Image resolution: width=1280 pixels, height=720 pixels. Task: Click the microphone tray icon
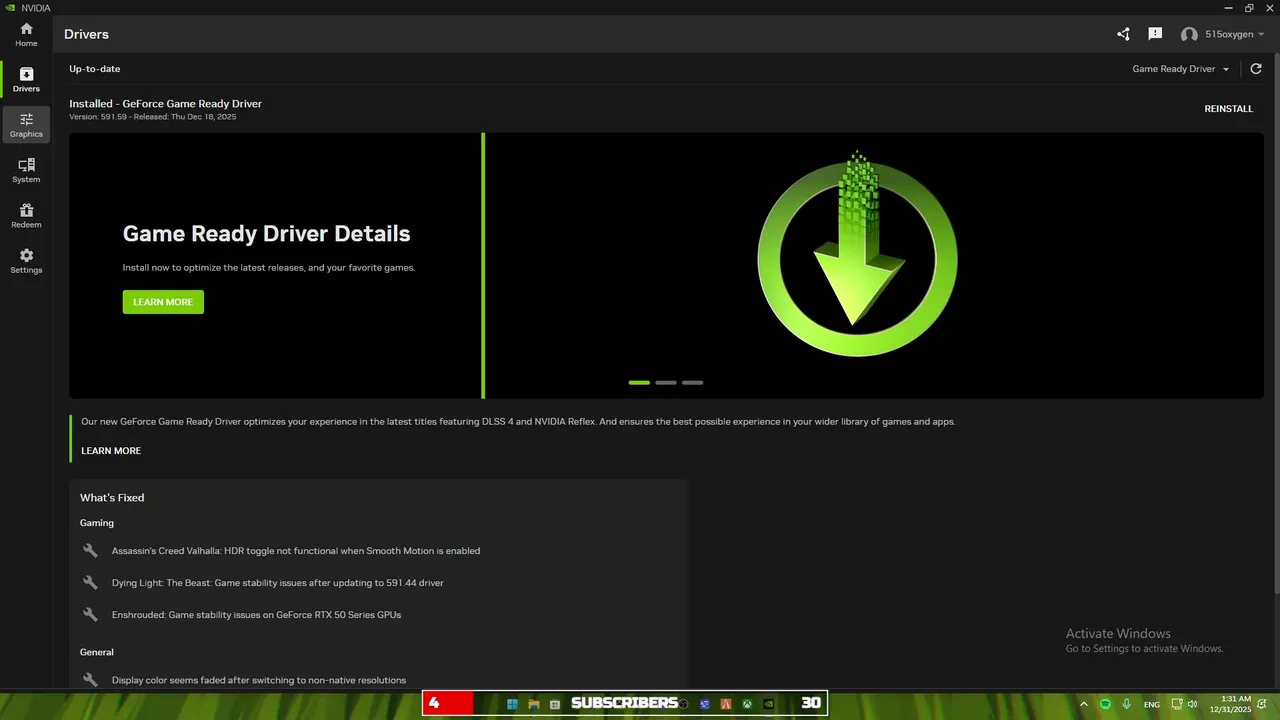point(1127,704)
